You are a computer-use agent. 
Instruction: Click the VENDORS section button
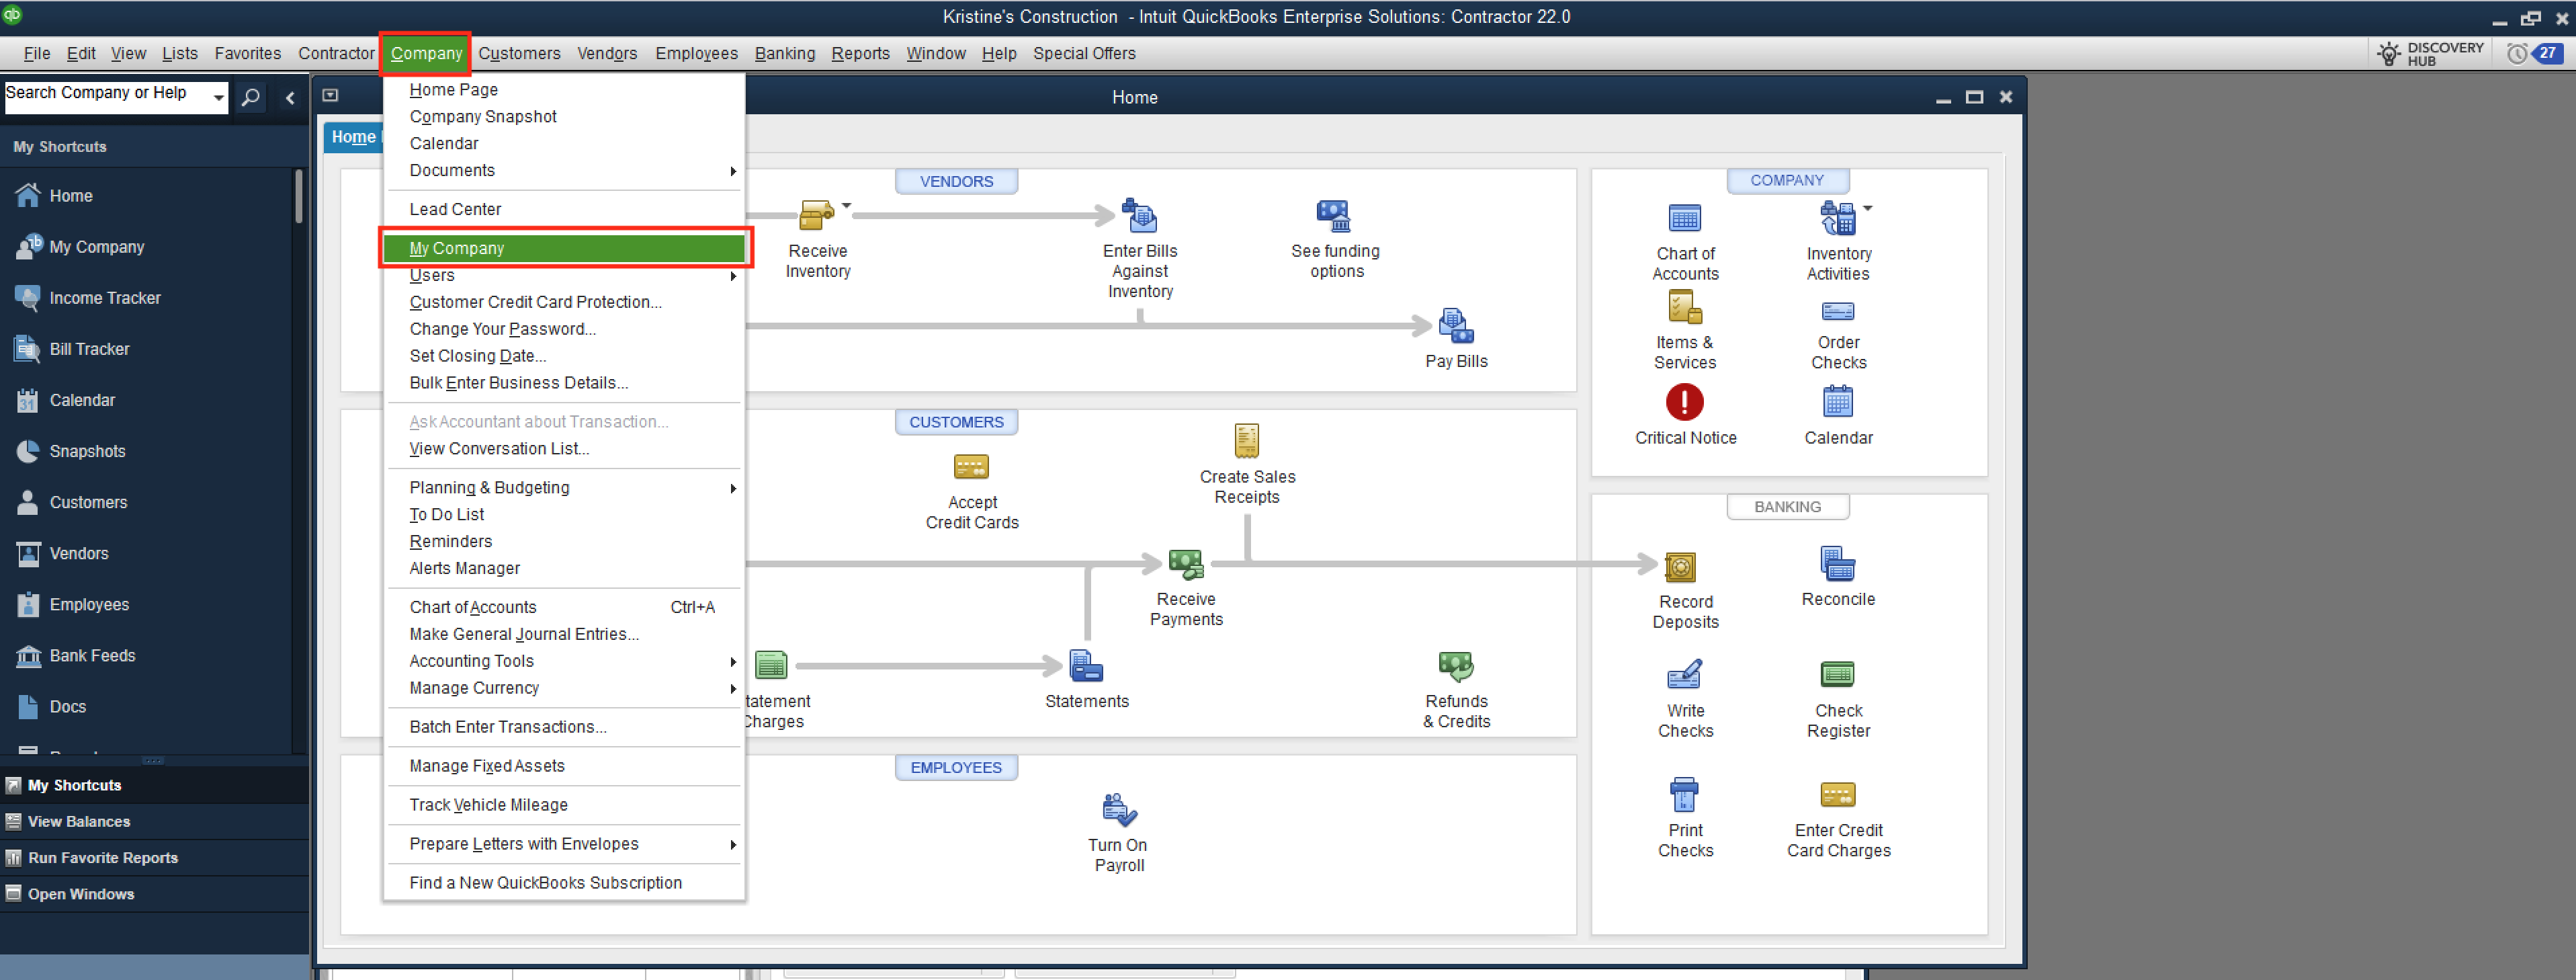click(956, 181)
